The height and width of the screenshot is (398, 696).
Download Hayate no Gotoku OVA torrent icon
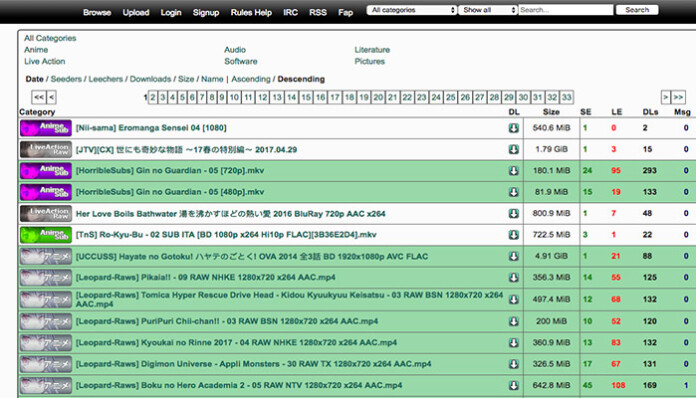514,256
